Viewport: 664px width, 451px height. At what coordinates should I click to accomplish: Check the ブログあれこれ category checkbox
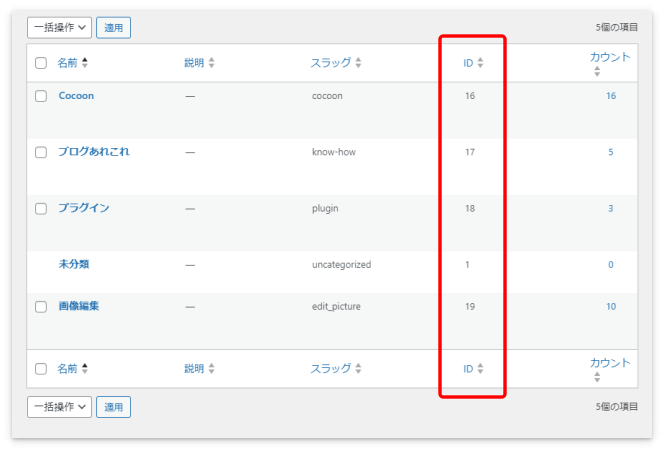click(x=41, y=152)
